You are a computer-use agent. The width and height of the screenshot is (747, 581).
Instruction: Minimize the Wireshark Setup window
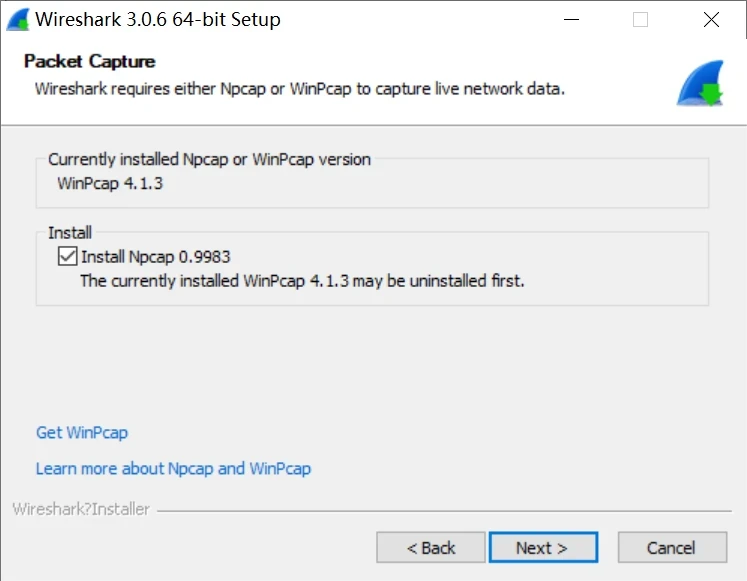point(570,19)
